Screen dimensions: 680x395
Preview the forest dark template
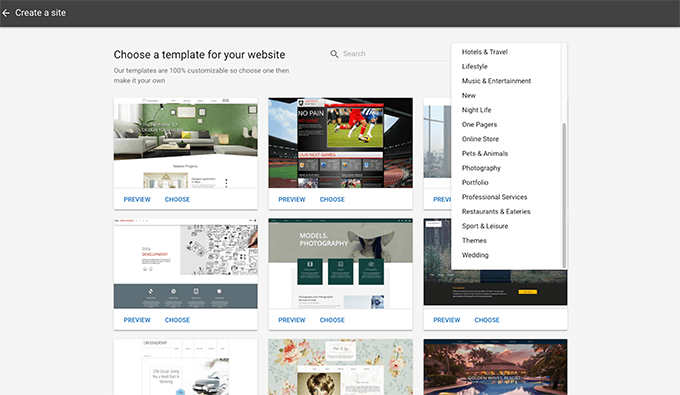click(447, 320)
